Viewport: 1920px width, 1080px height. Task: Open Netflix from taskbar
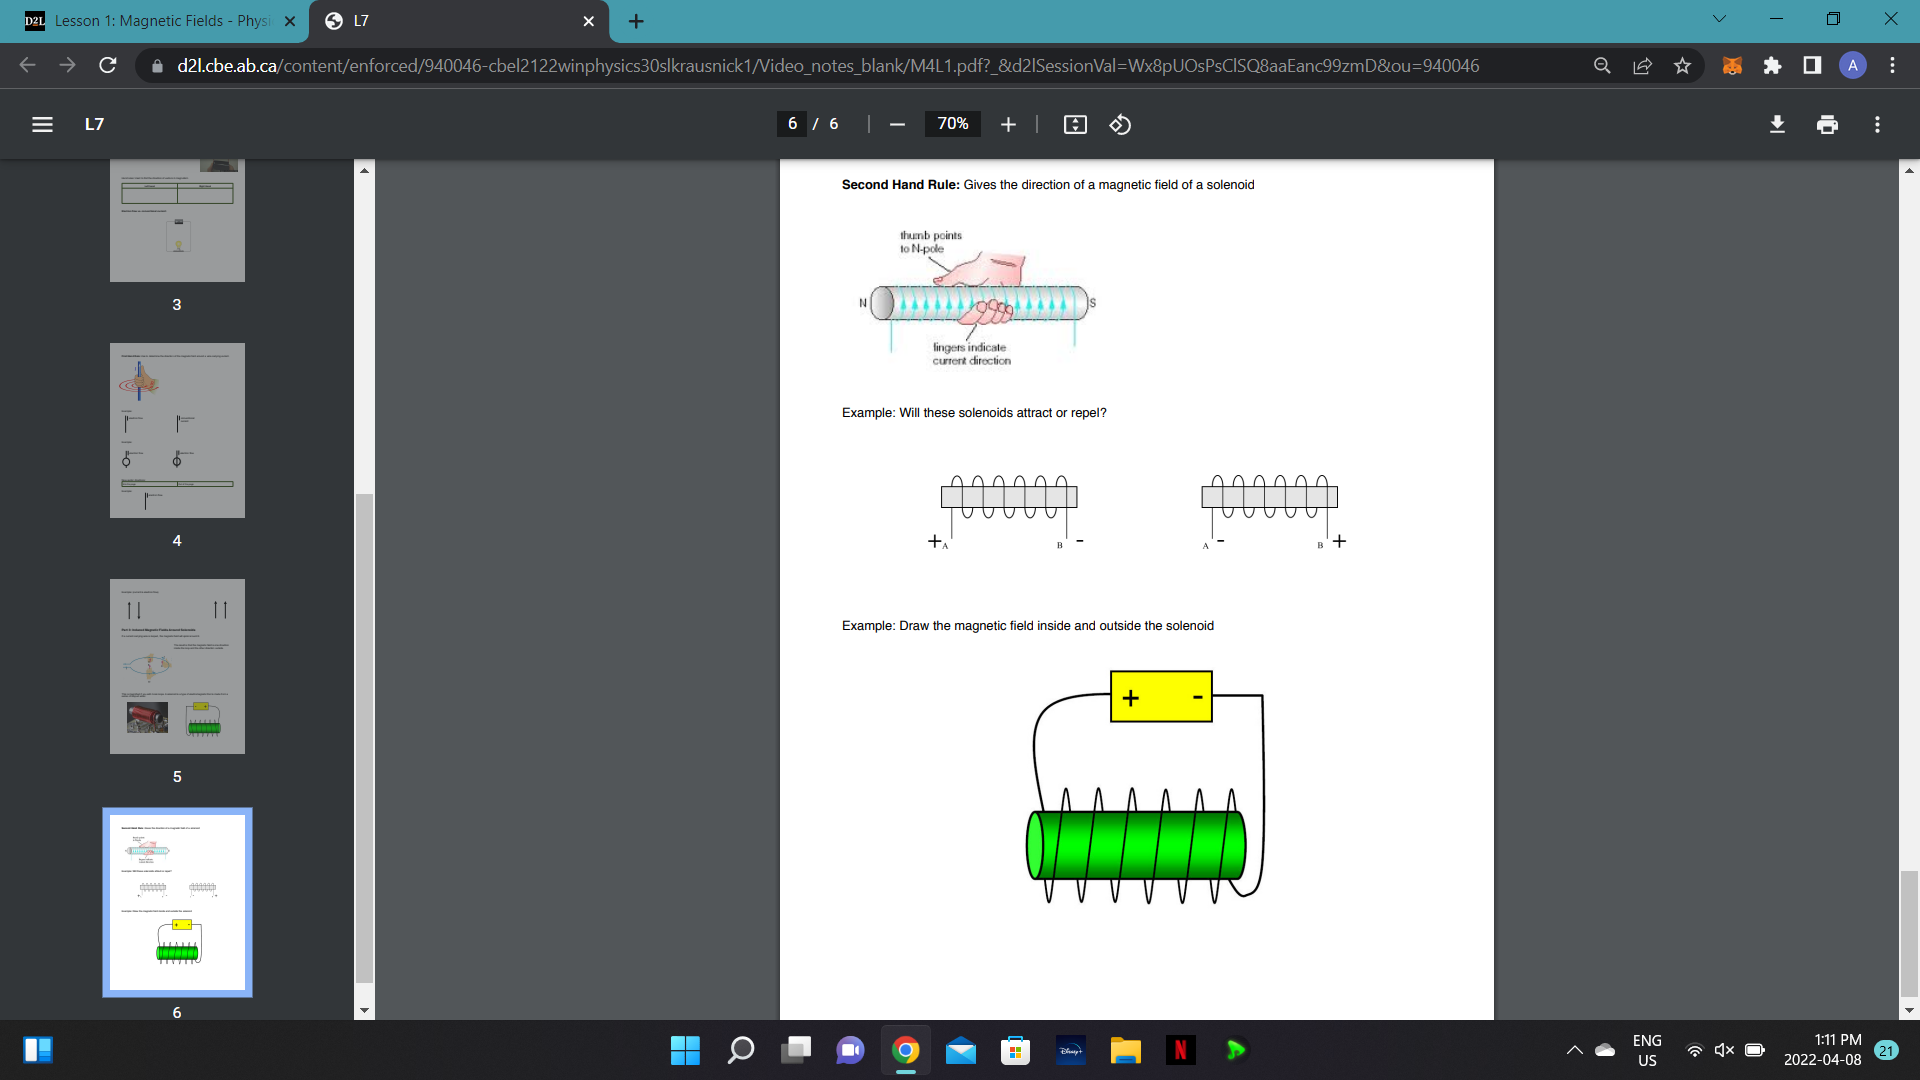(x=1181, y=1050)
